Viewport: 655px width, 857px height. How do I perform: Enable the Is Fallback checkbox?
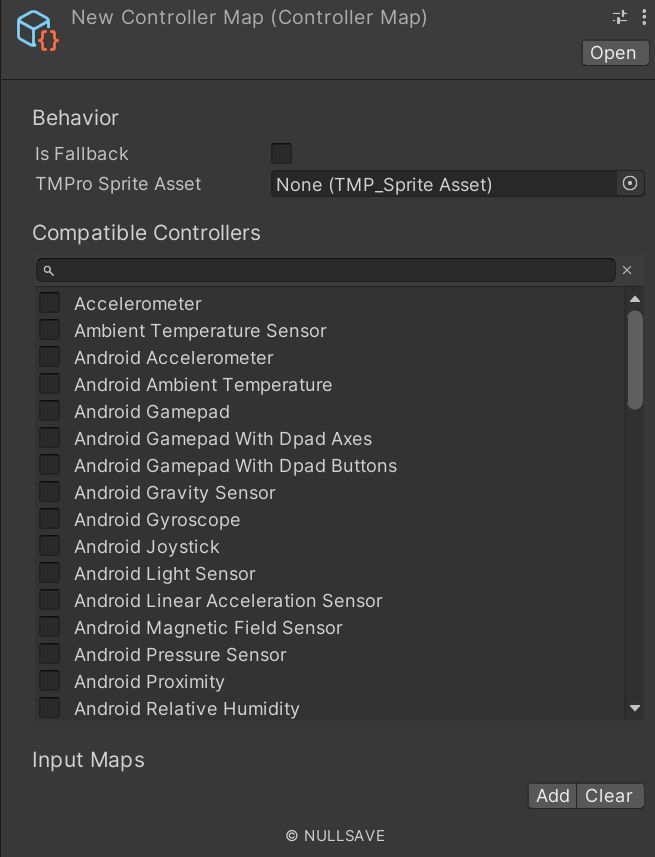[281, 153]
